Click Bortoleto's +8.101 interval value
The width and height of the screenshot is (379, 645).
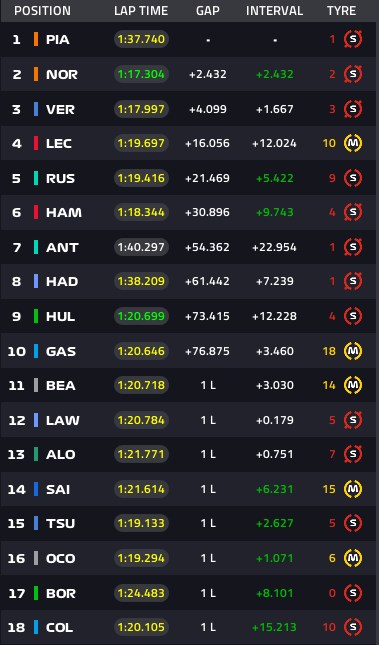tap(274, 593)
